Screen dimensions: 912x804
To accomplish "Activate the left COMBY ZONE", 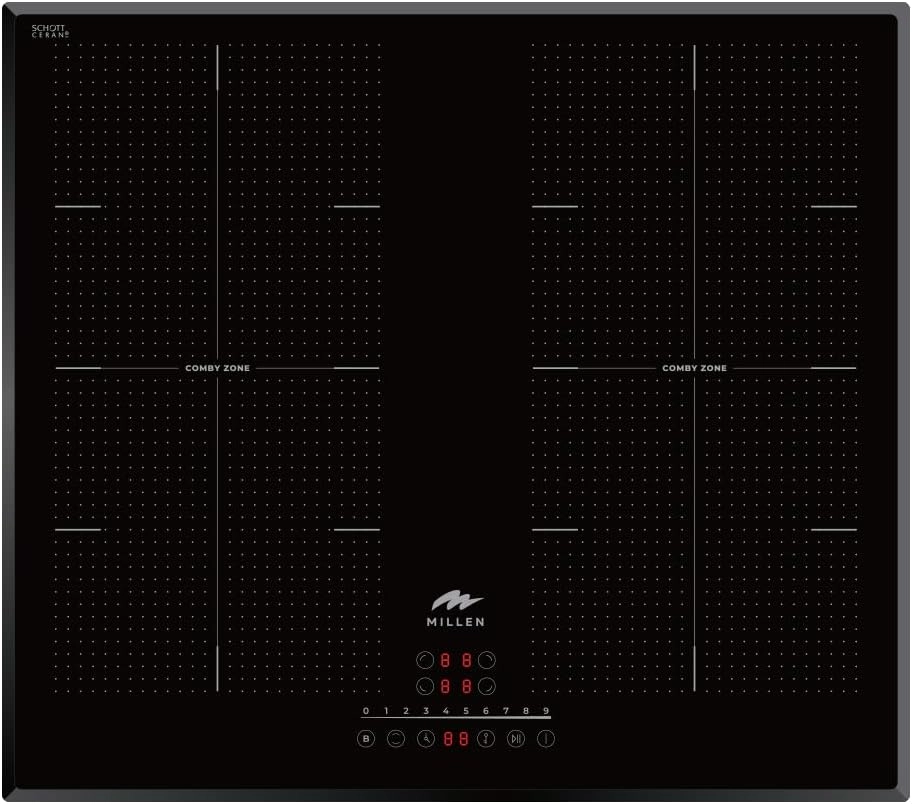I will pos(218,368).
